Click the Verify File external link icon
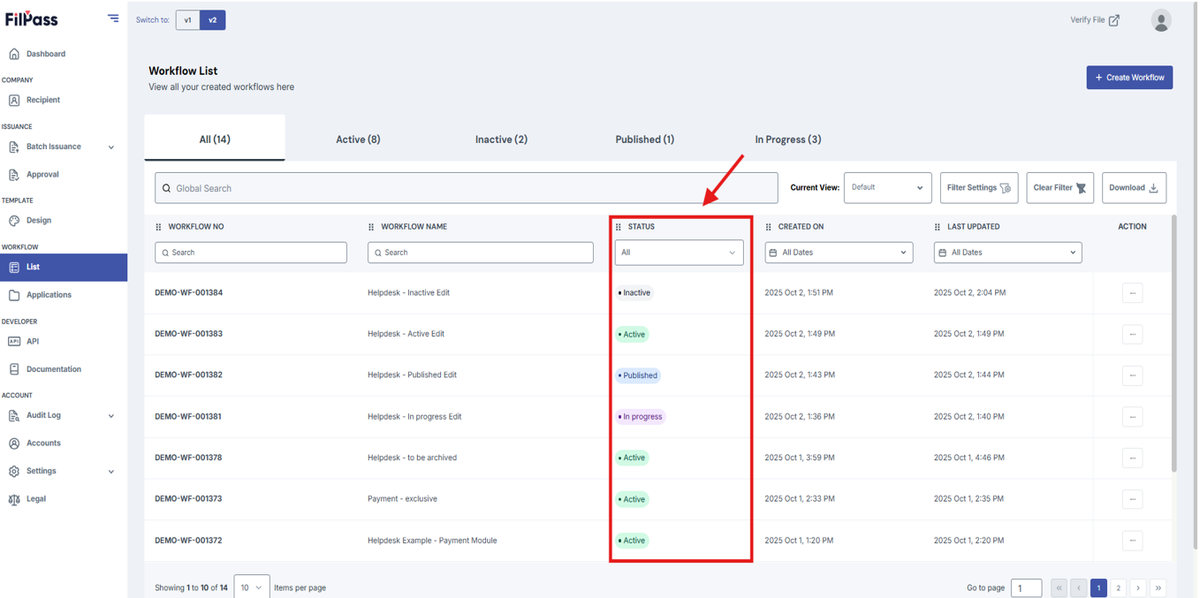Viewport: 1200px width, 598px height. 1114,20
